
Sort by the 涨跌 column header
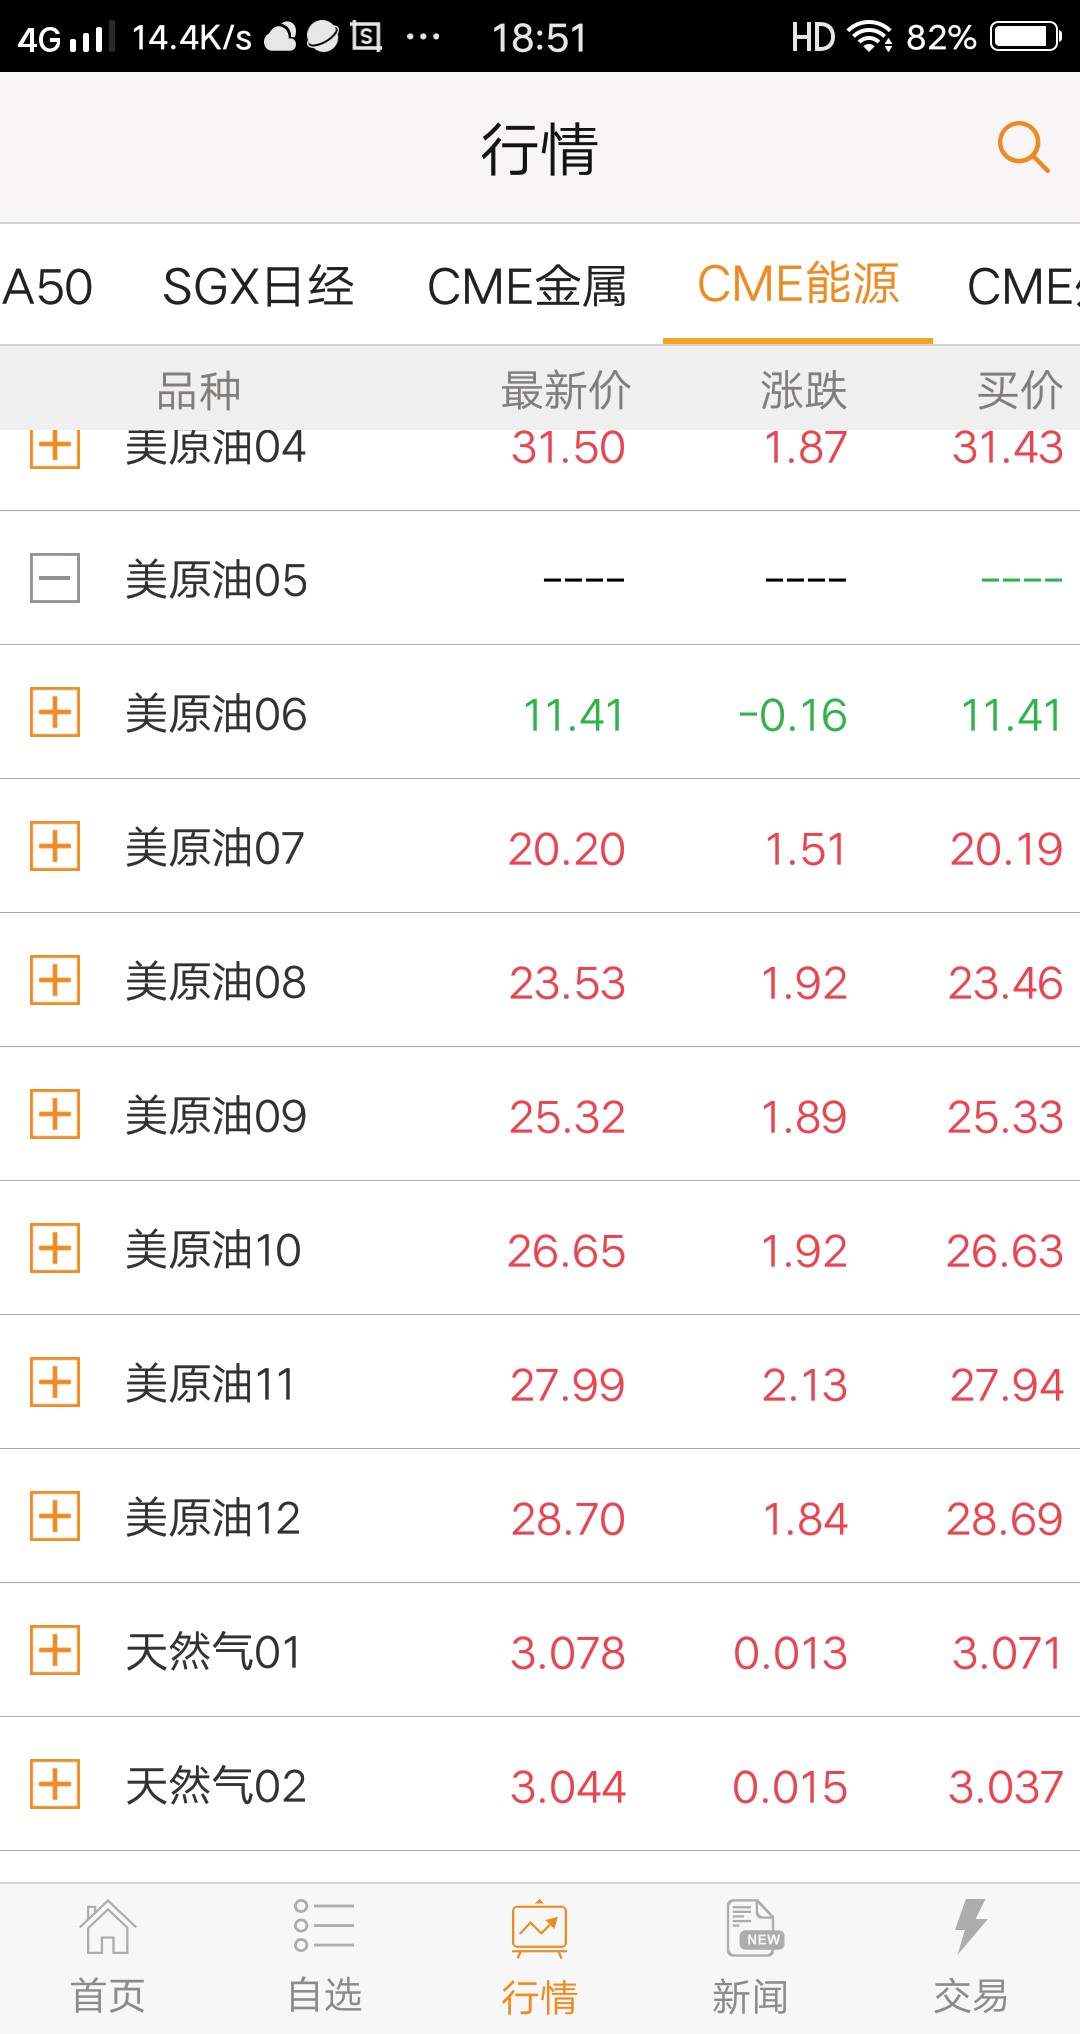(x=803, y=390)
